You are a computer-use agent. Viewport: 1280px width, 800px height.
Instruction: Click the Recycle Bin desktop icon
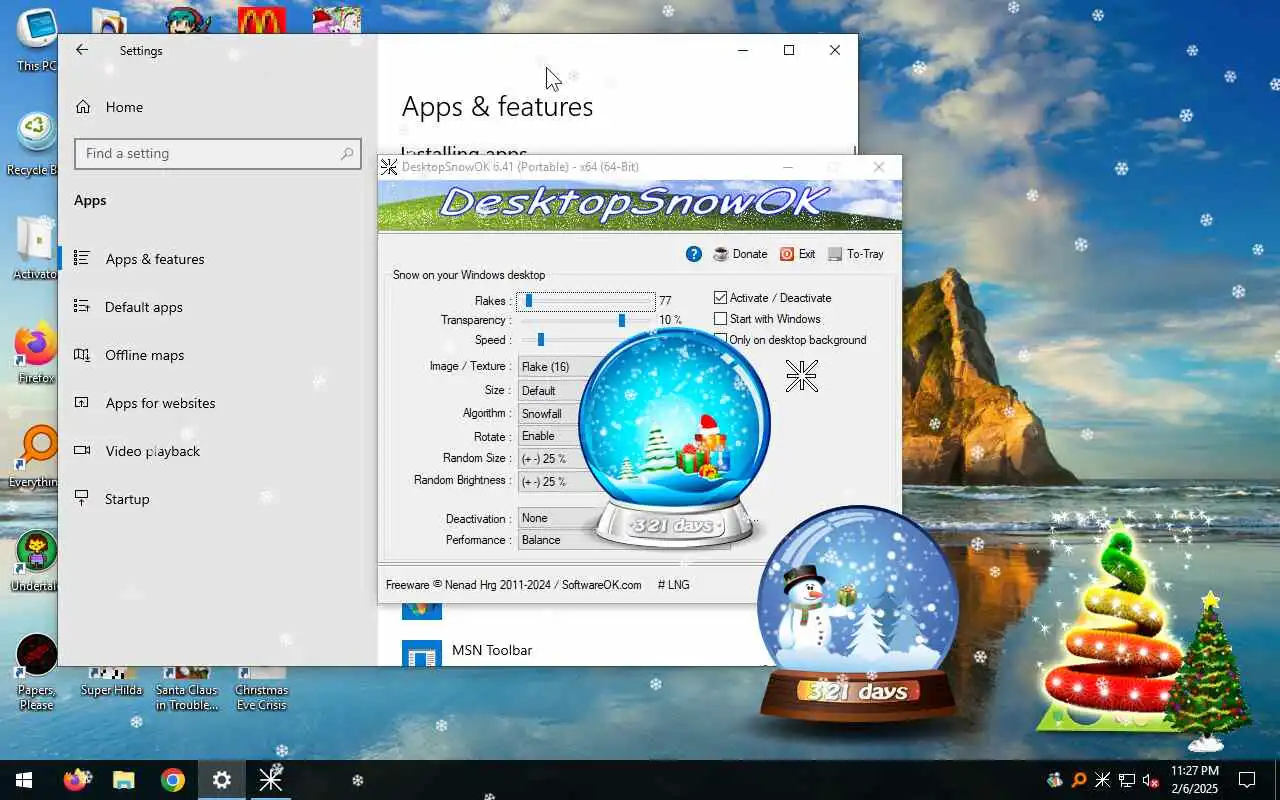tap(33, 144)
